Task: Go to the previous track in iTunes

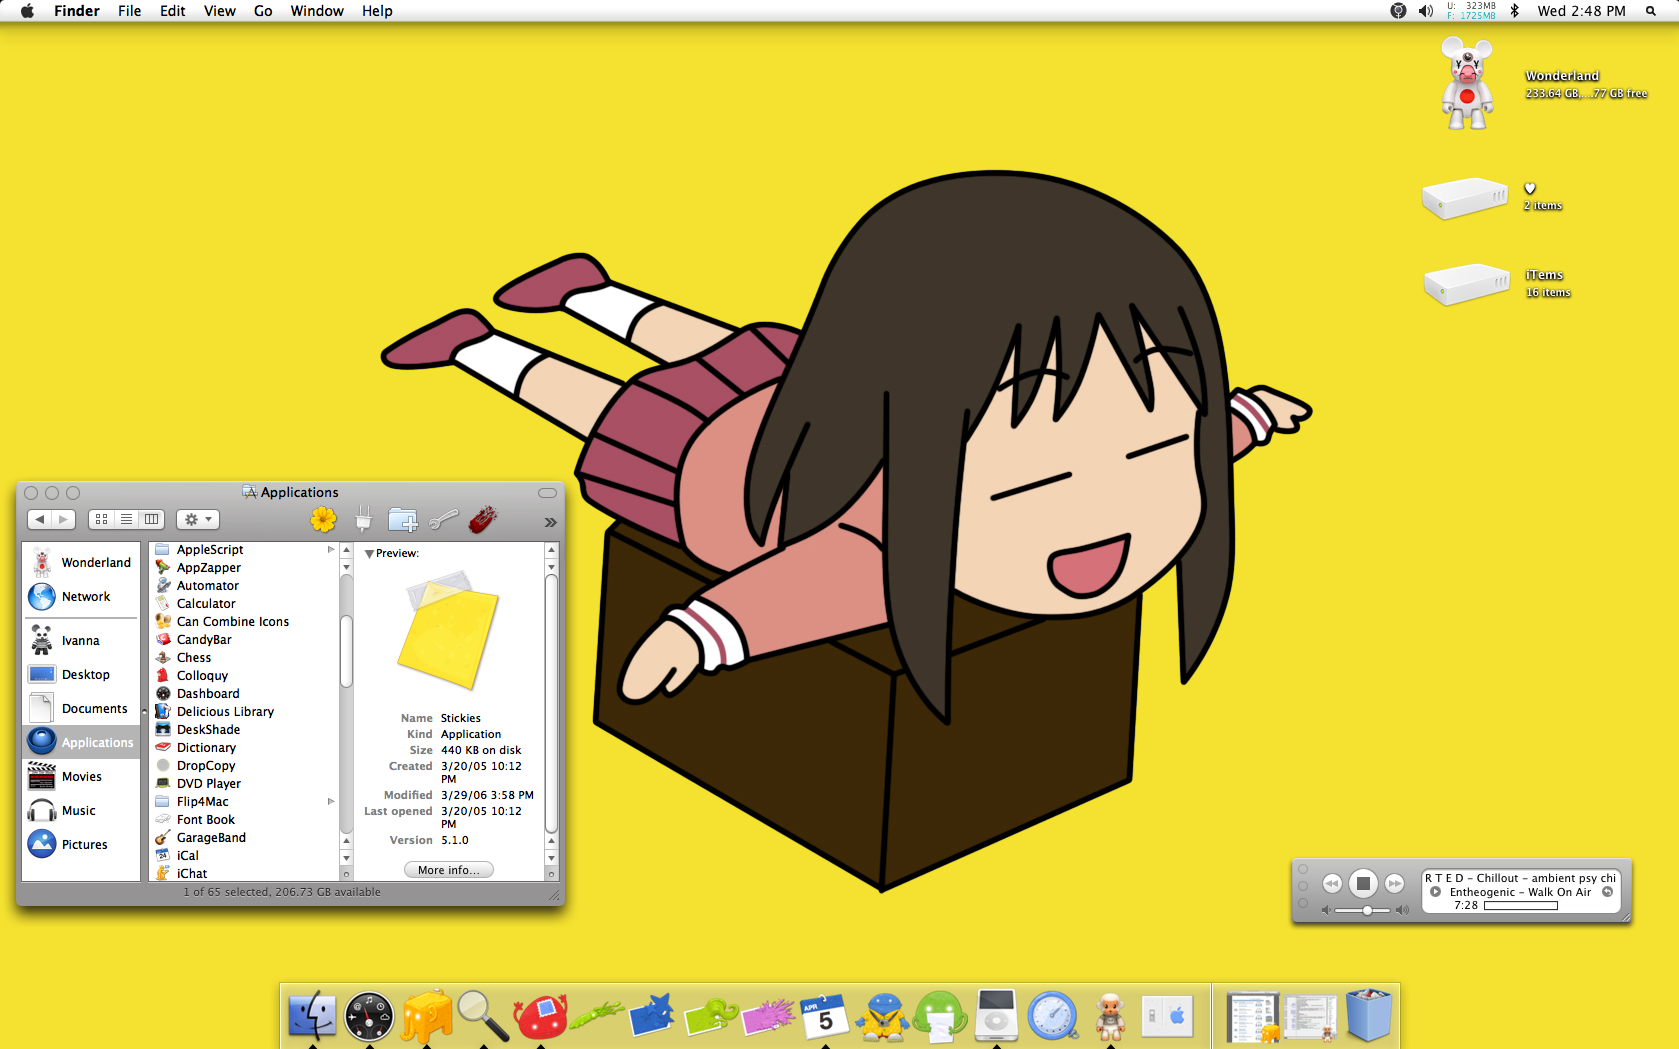Action: 1332,884
